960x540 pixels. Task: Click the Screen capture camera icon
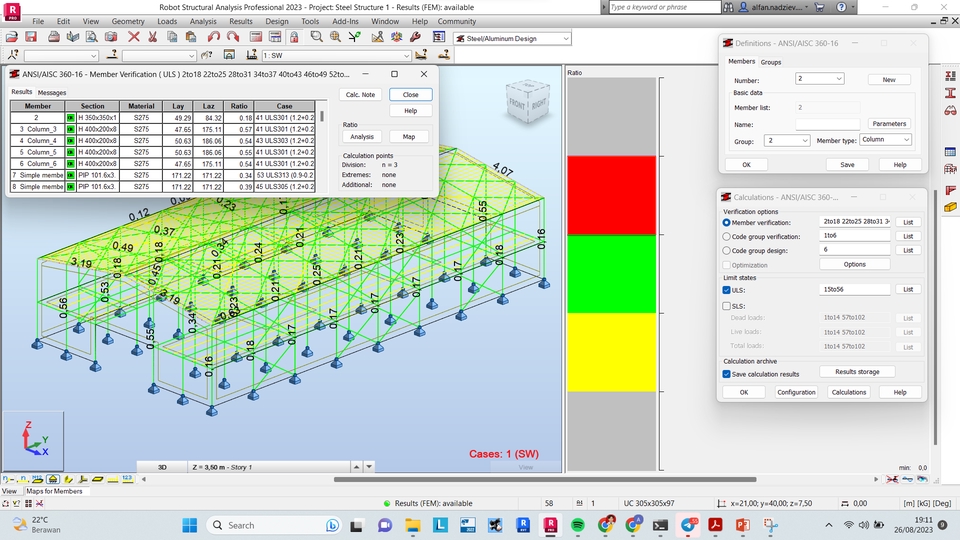(x=111, y=37)
